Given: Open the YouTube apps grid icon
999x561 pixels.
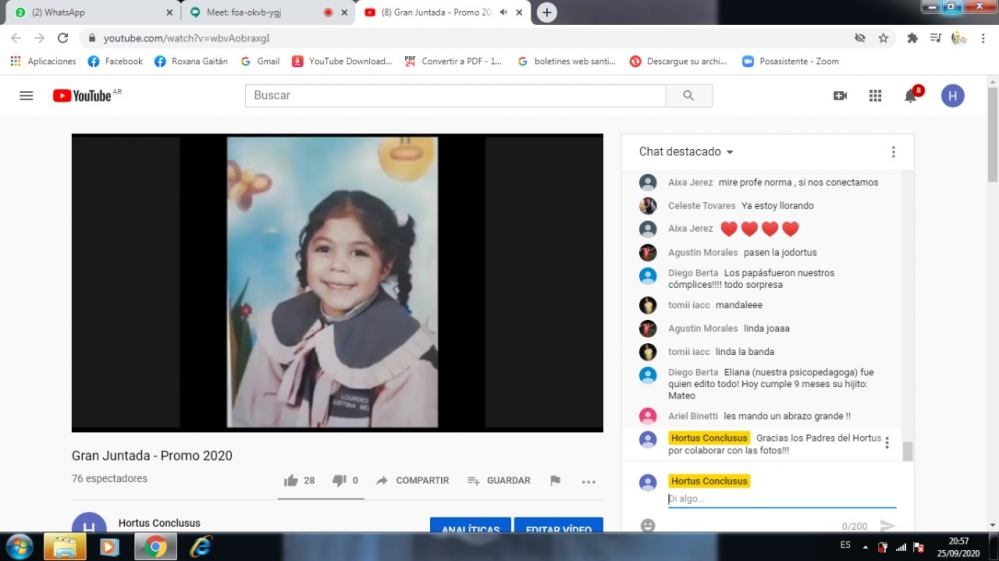Looking at the screenshot, I should point(875,96).
